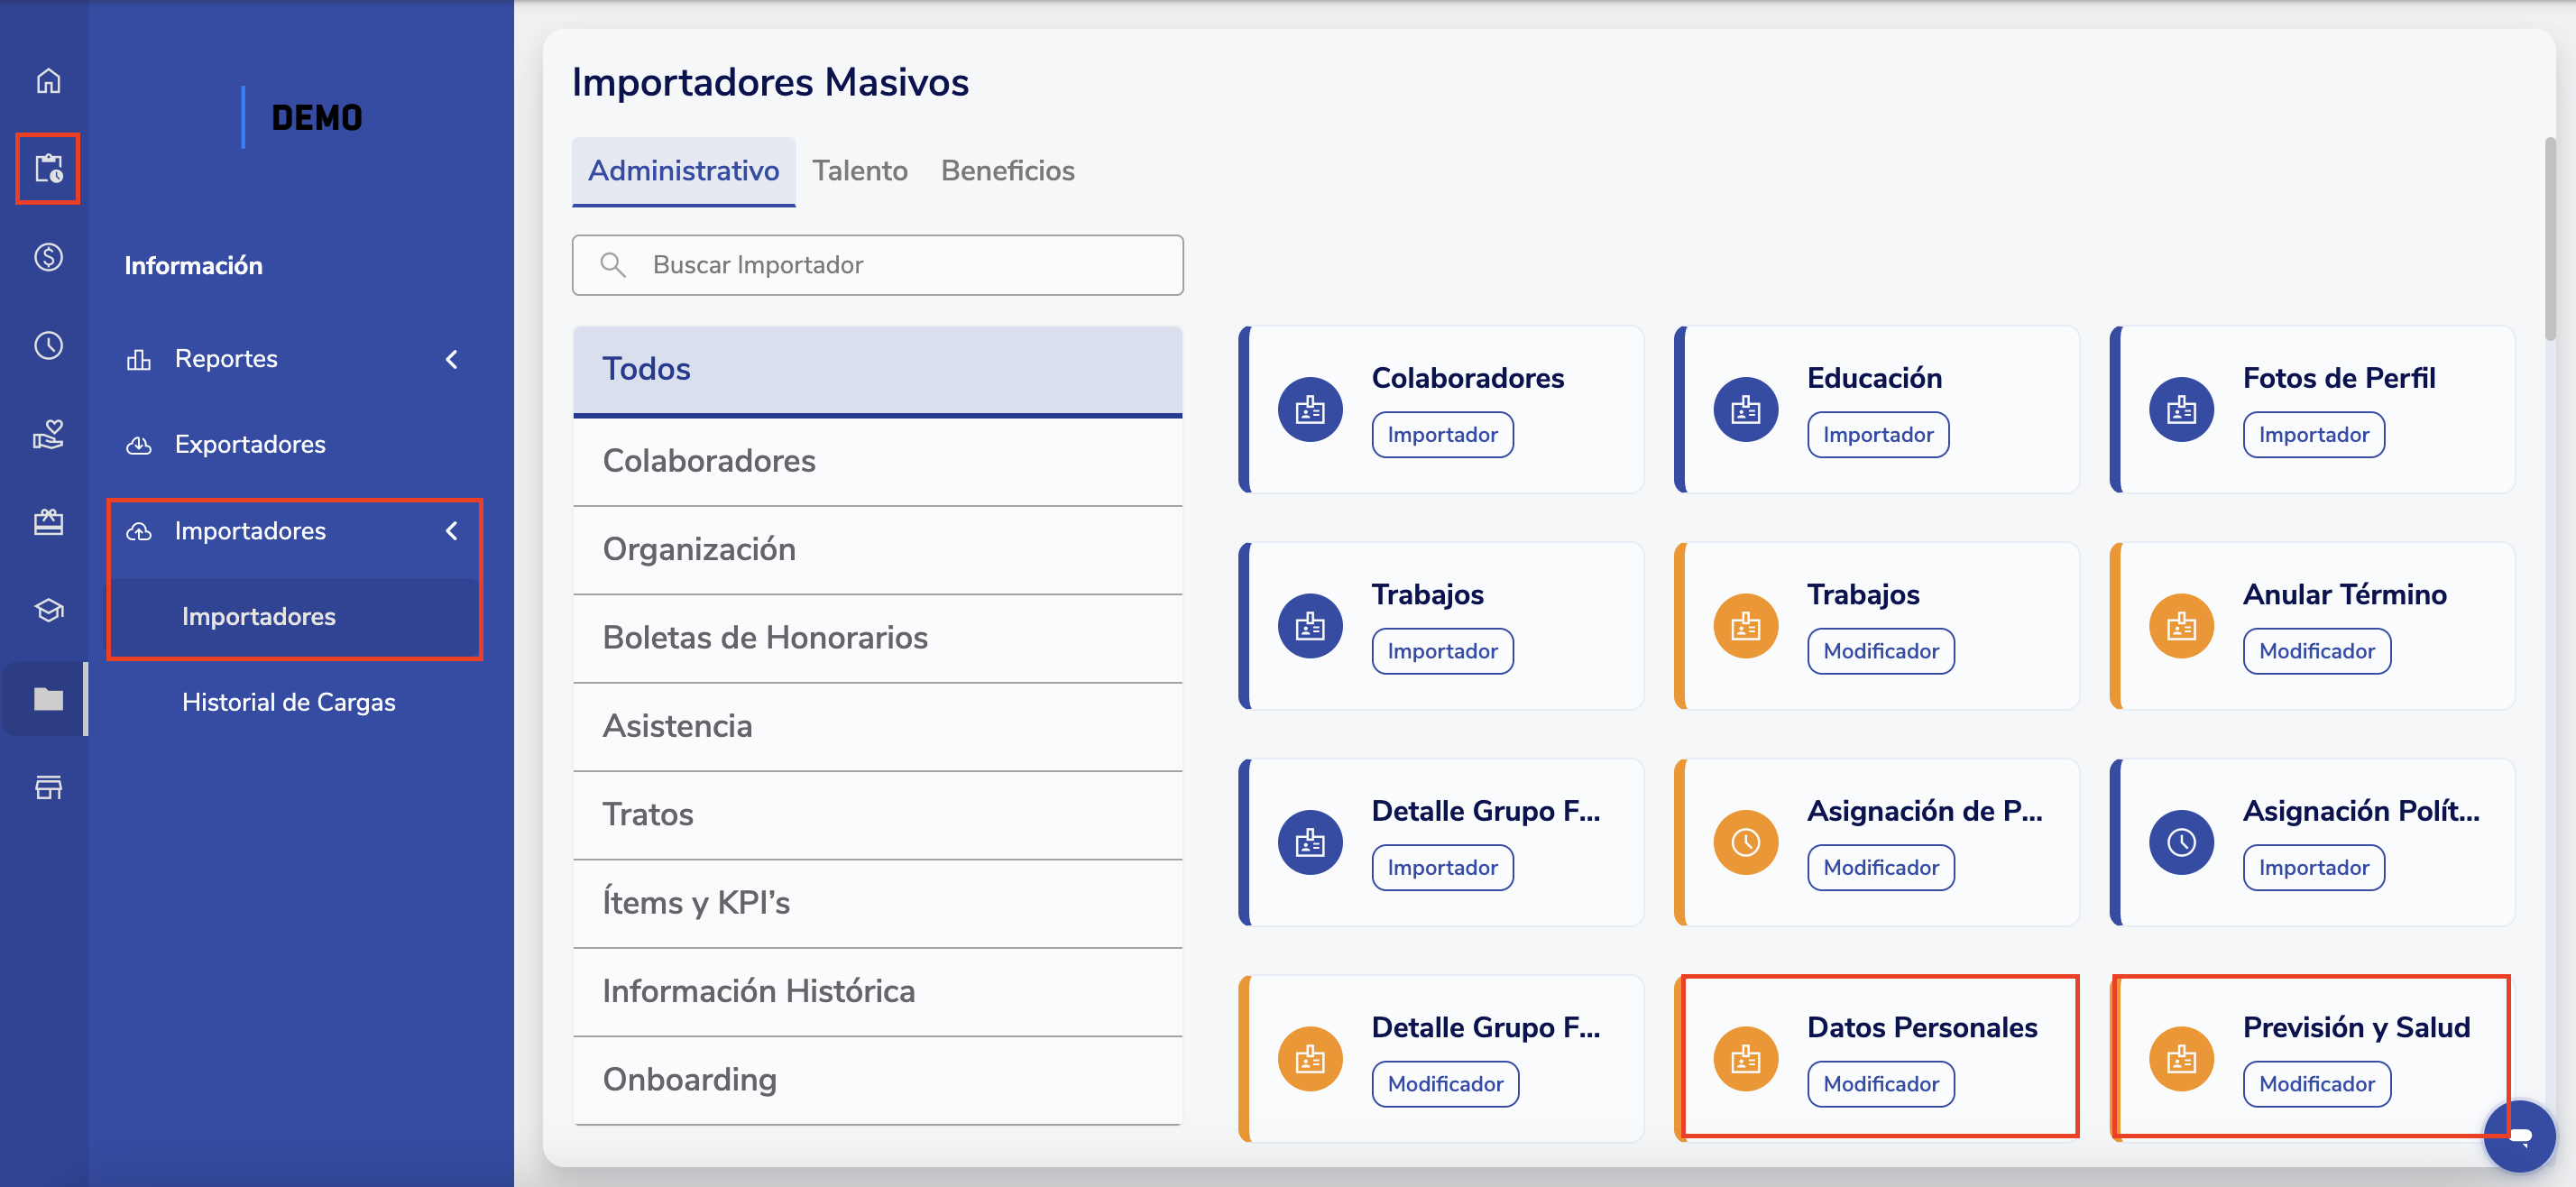Open the storefront icon in sidebar
Image resolution: width=2576 pixels, height=1187 pixels.
coord(48,788)
